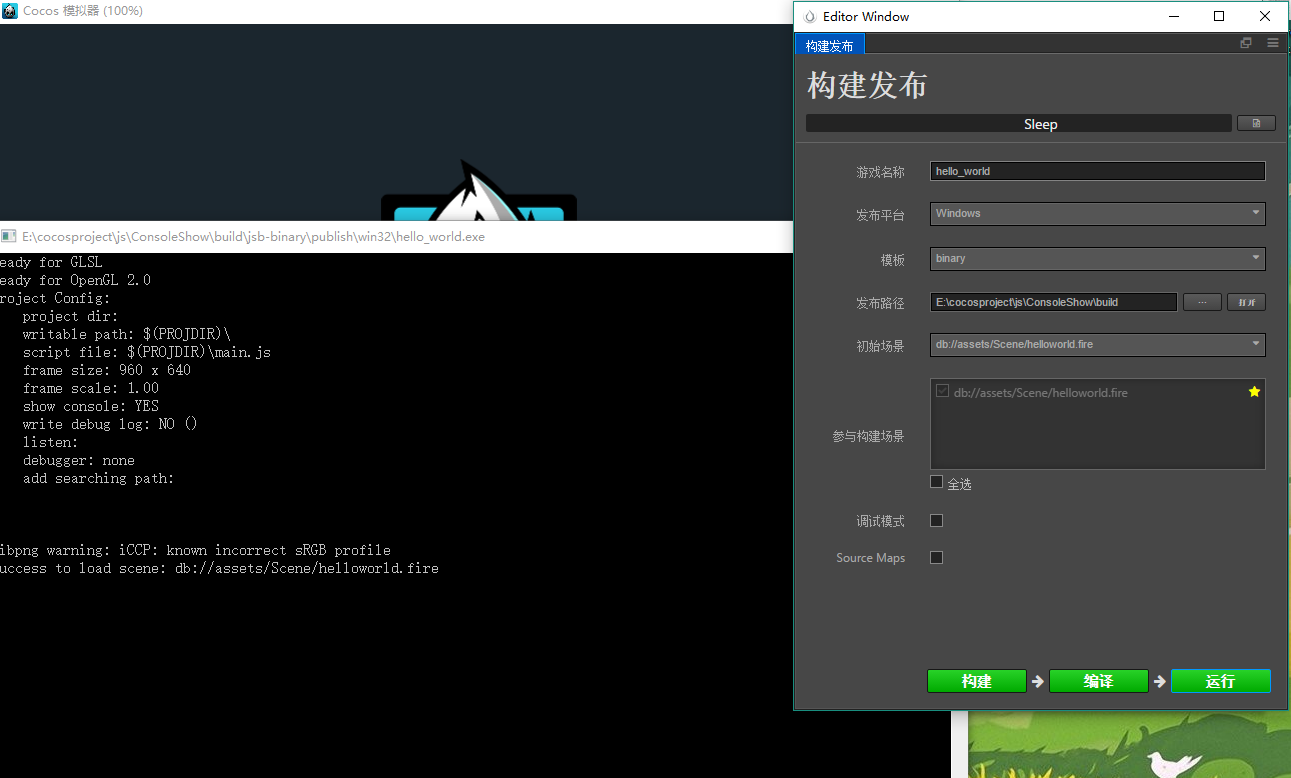Click the 打开 open button next to build path

1246,302
